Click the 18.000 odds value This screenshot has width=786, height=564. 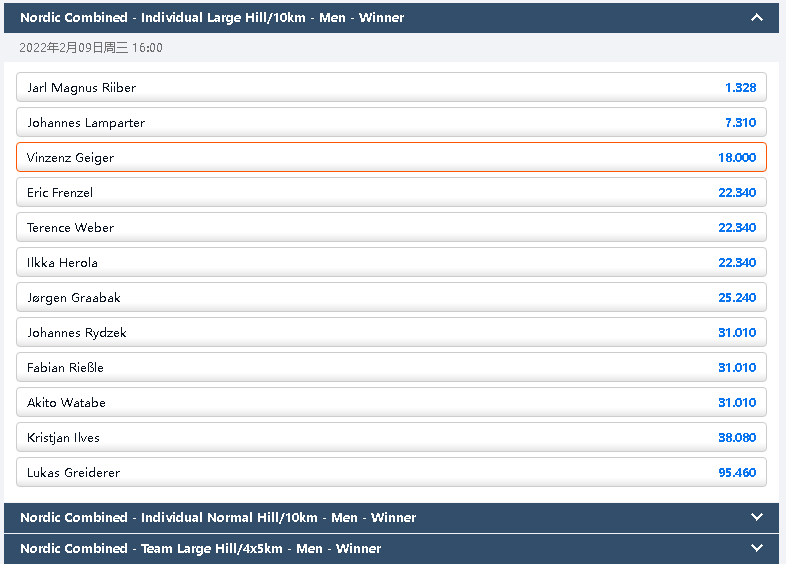pos(736,158)
